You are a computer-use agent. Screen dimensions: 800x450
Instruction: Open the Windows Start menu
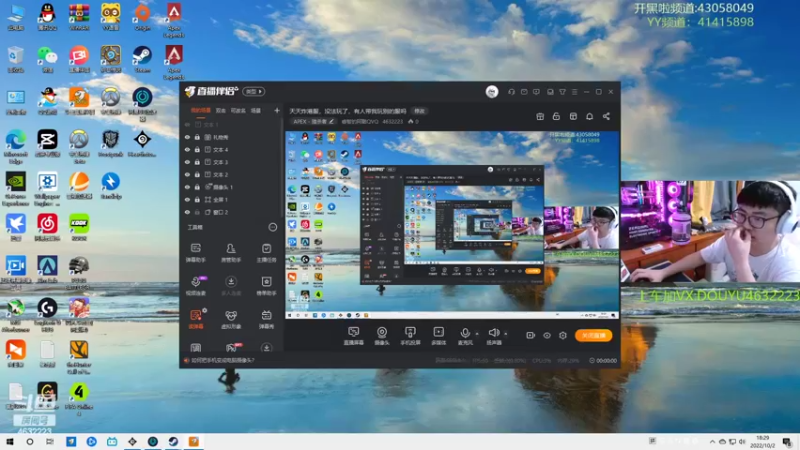tap(10, 442)
